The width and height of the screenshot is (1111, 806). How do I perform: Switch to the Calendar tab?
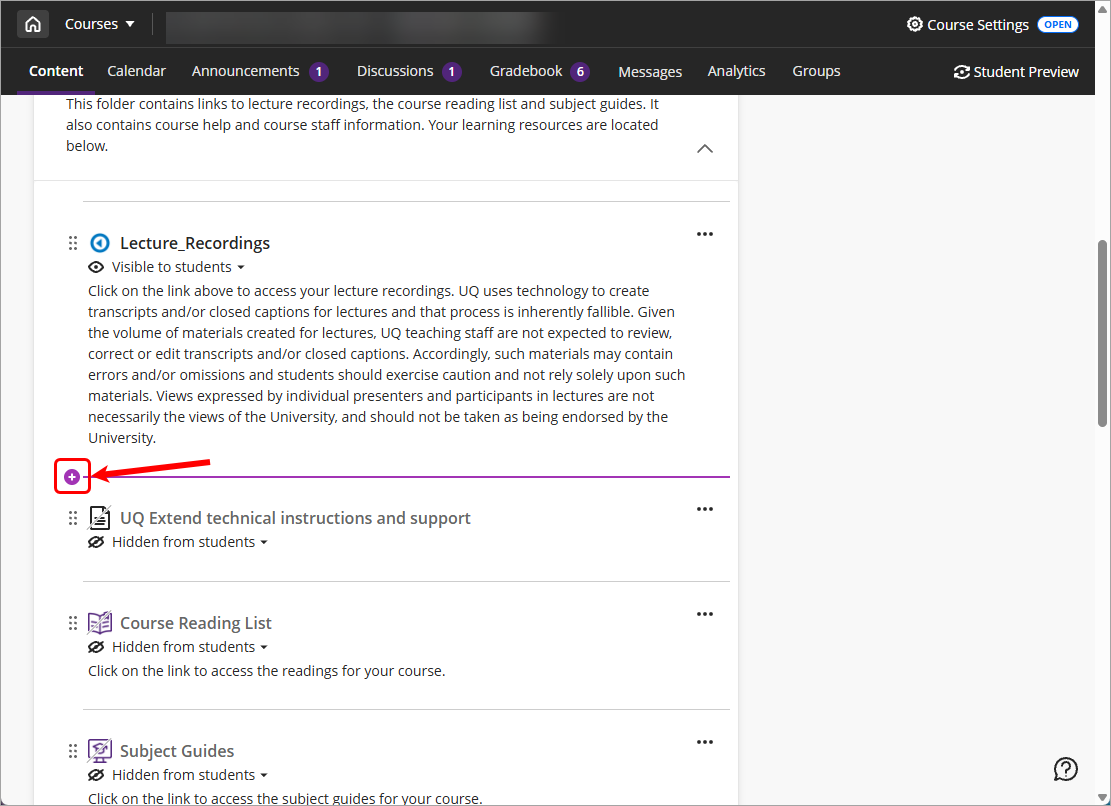(136, 71)
